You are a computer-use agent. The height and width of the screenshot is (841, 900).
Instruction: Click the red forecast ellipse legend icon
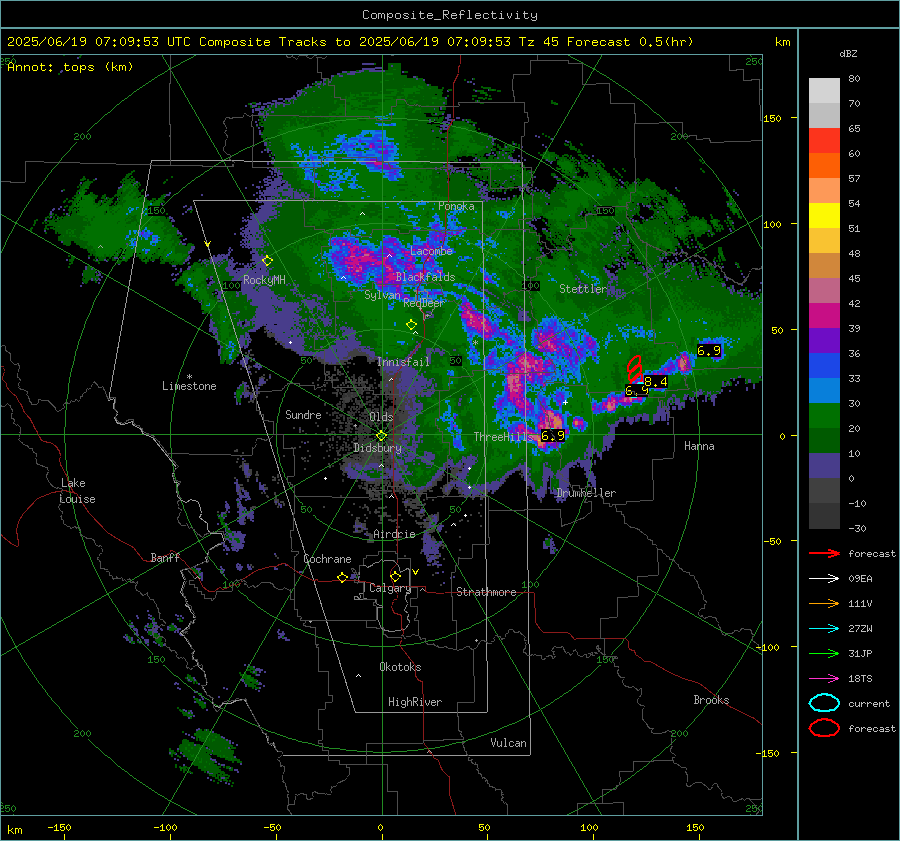[824, 728]
